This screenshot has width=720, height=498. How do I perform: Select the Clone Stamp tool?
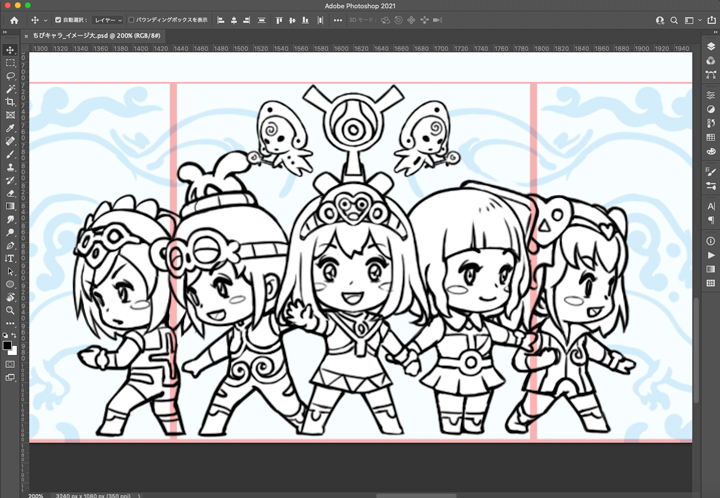[10, 167]
